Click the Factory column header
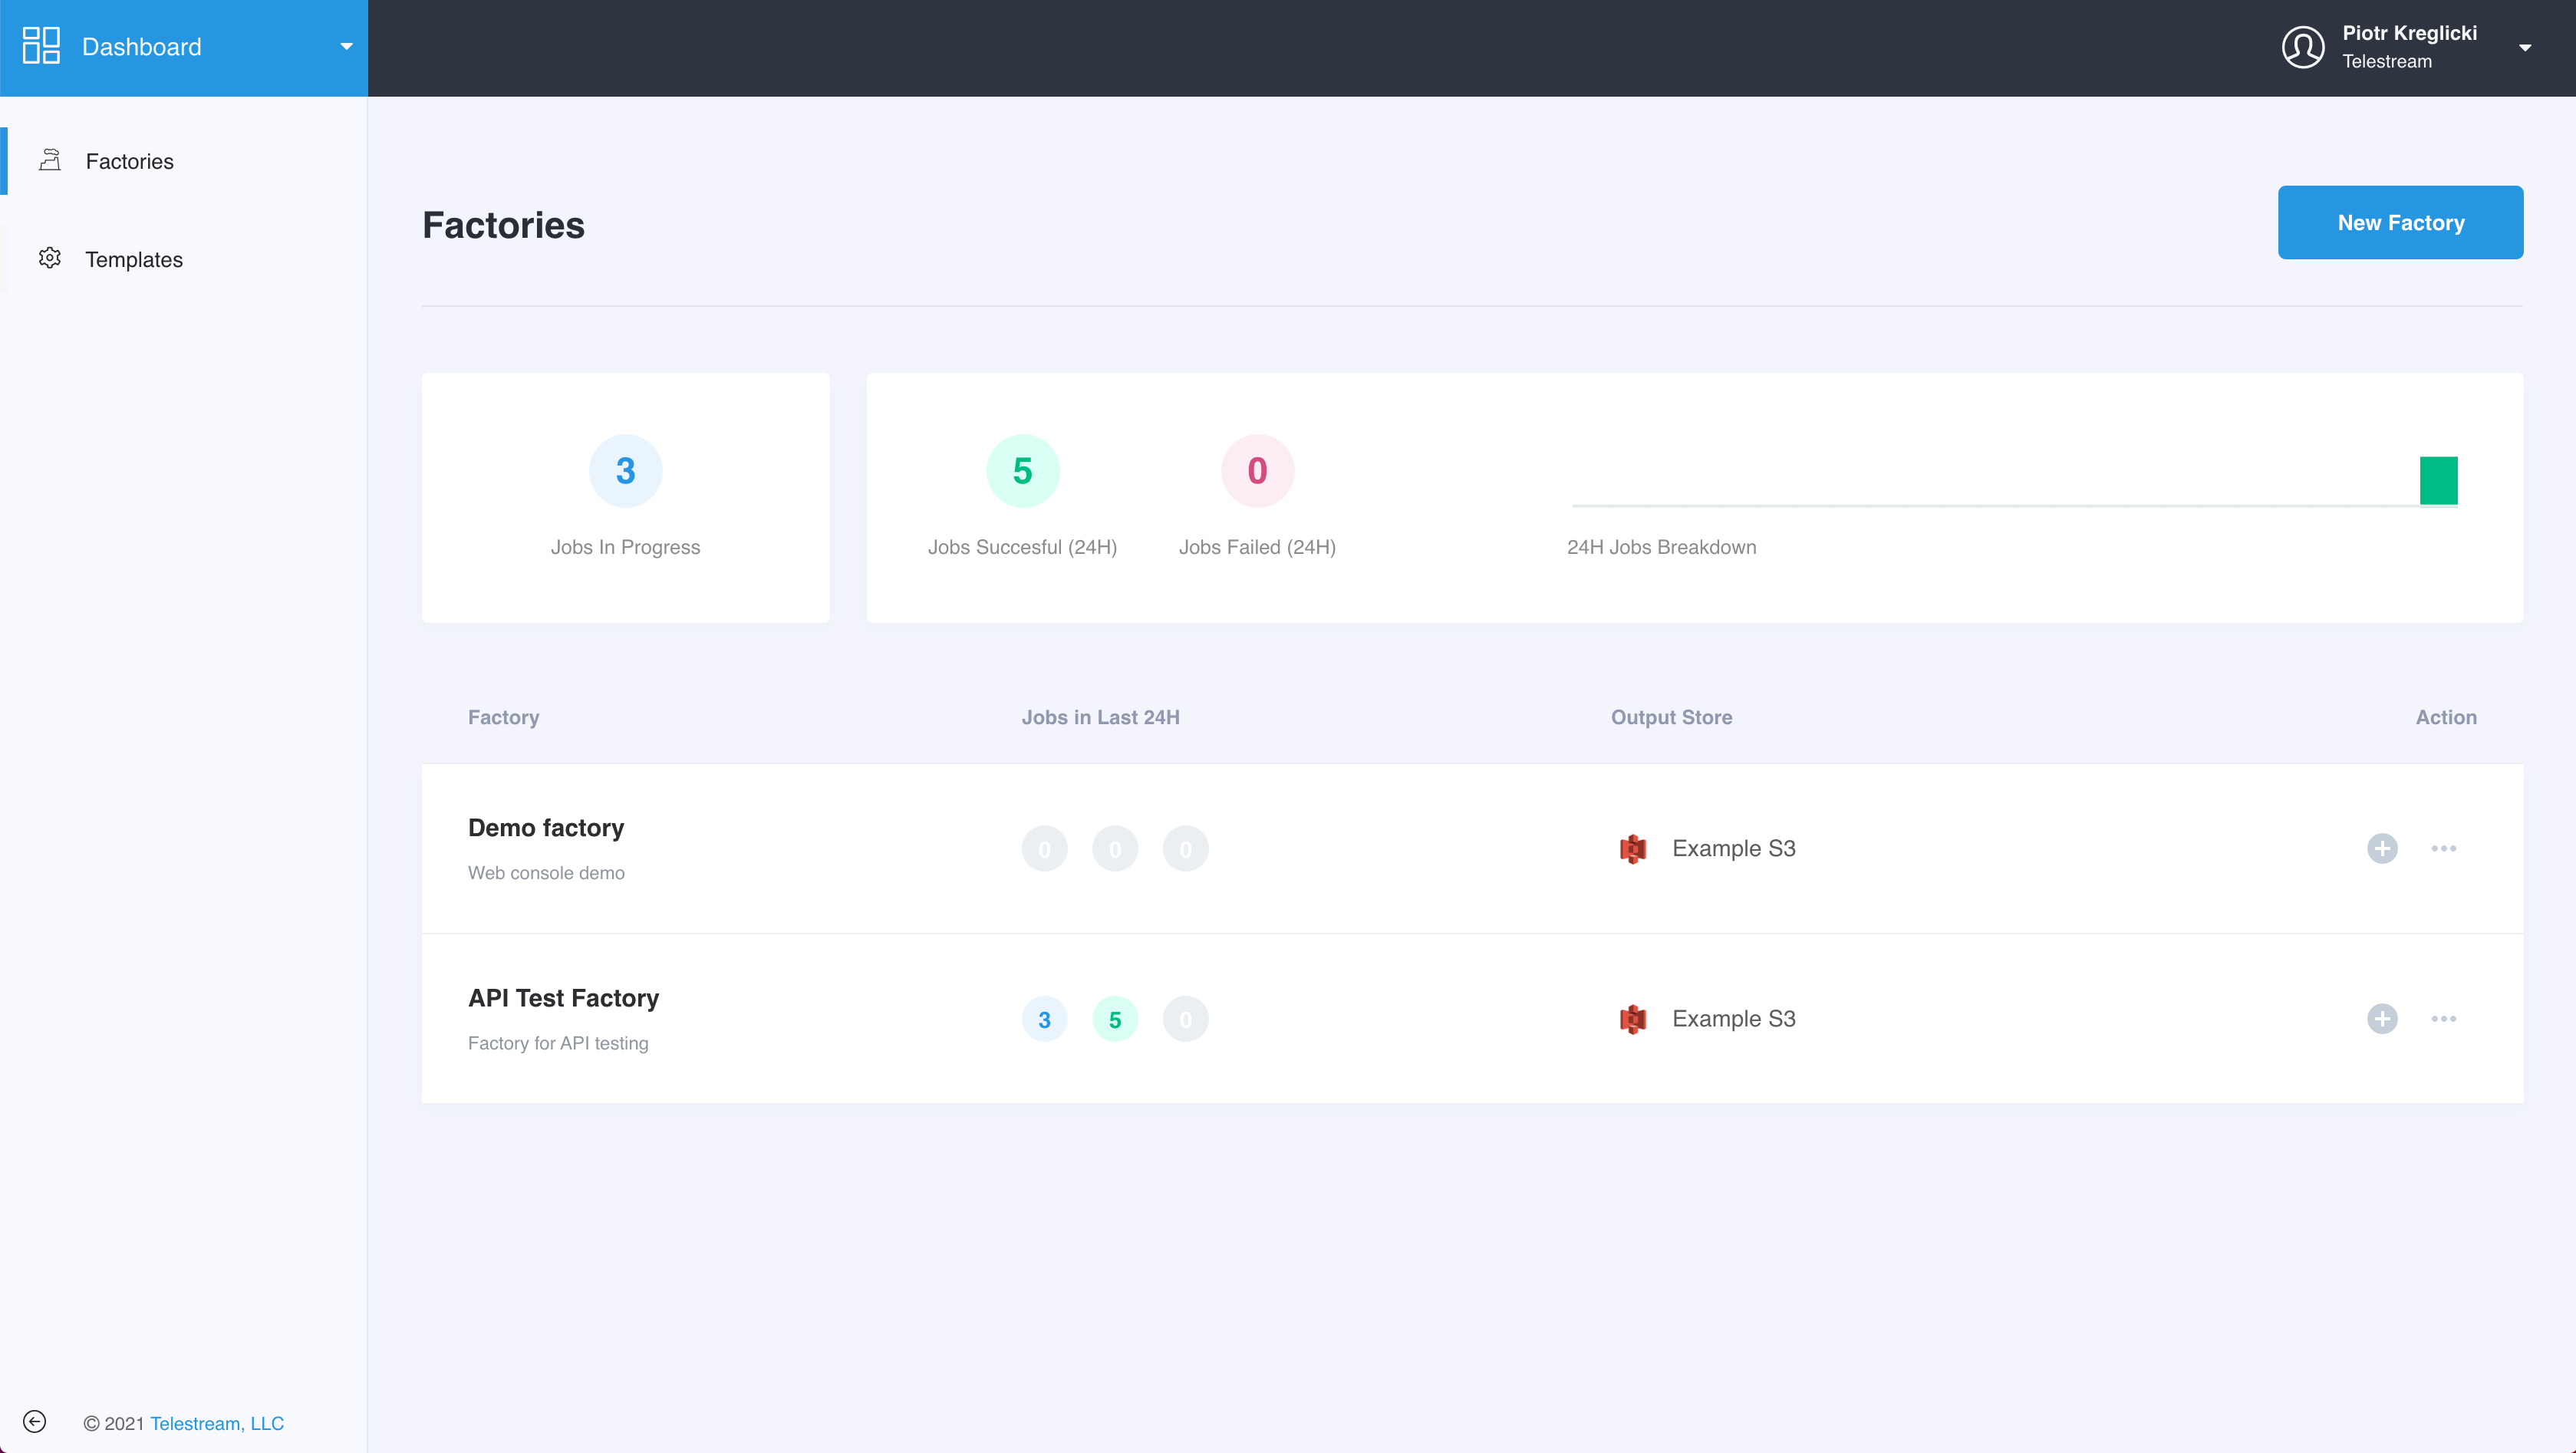Screen dimensions: 2576x1453 503,717
